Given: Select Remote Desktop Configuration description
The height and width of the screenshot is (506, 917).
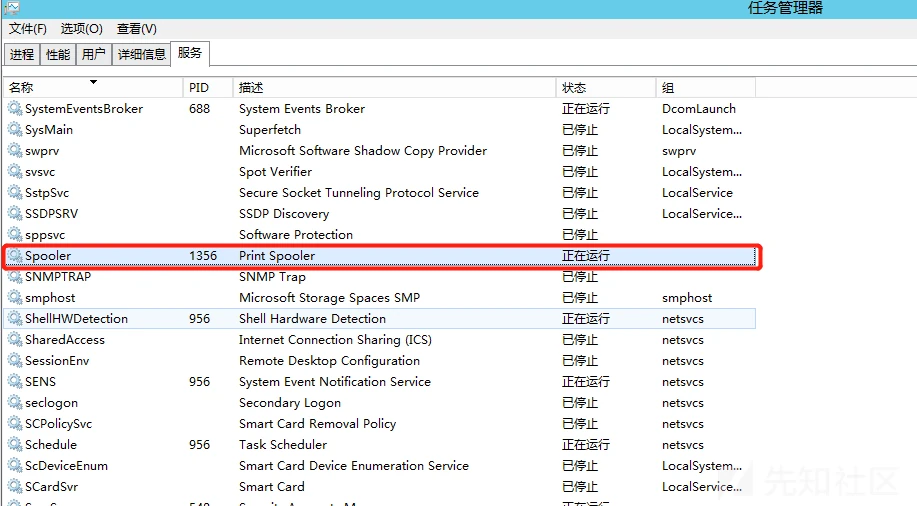Looking at the screenshot, I should (329, 360).
